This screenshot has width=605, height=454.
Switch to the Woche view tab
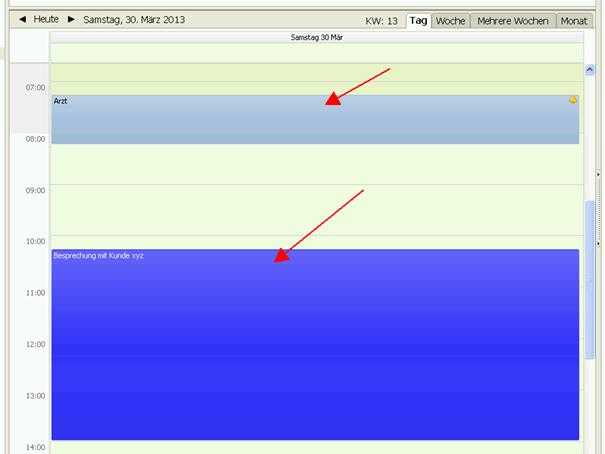click(450, 21)
